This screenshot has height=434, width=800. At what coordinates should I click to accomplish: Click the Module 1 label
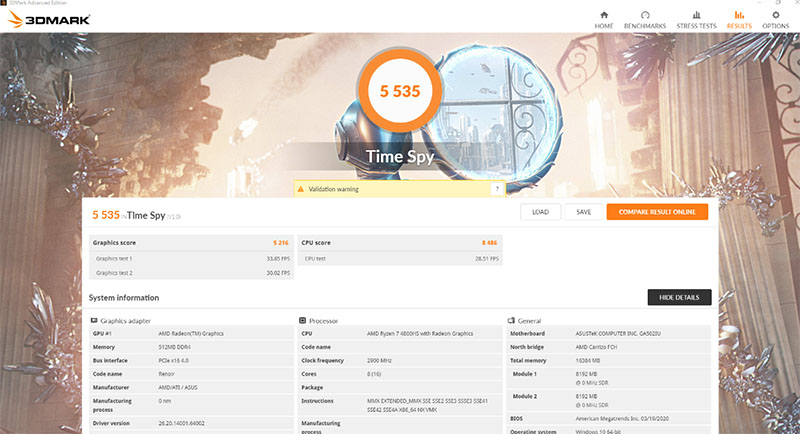pos(524,374)
